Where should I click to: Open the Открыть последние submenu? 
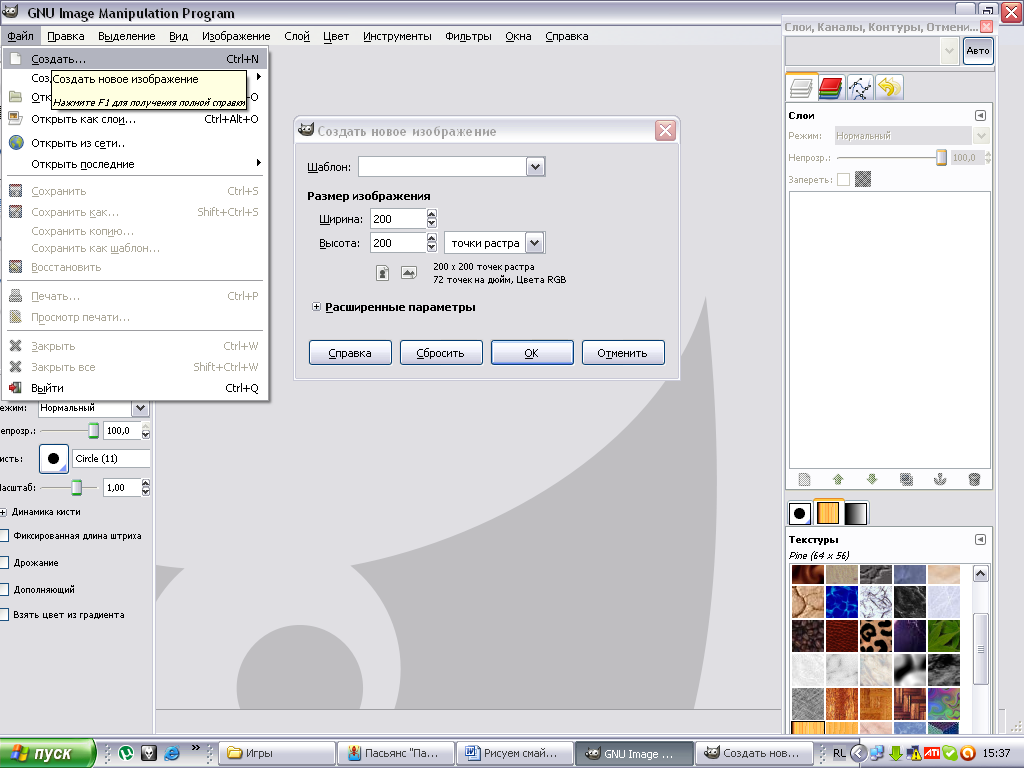click(x=136, y=164)
